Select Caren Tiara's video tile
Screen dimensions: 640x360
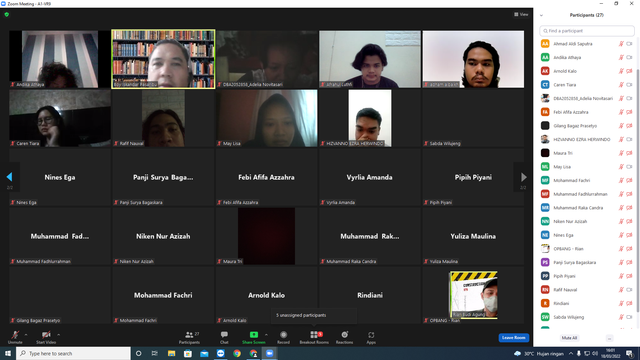(x=60, y=118)
